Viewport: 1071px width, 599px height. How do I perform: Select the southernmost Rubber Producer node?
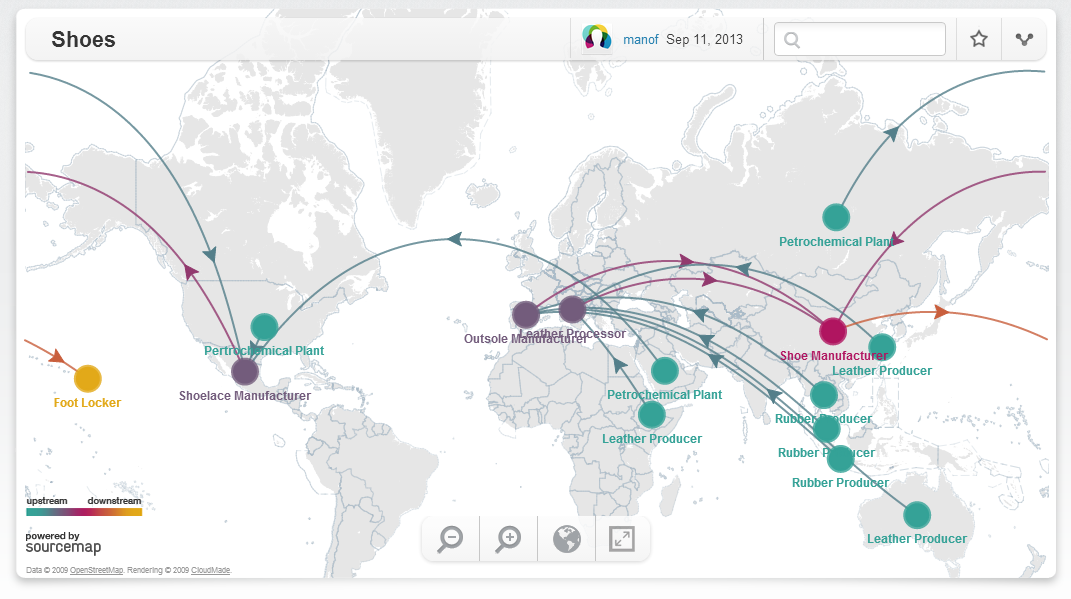[840, 458]
